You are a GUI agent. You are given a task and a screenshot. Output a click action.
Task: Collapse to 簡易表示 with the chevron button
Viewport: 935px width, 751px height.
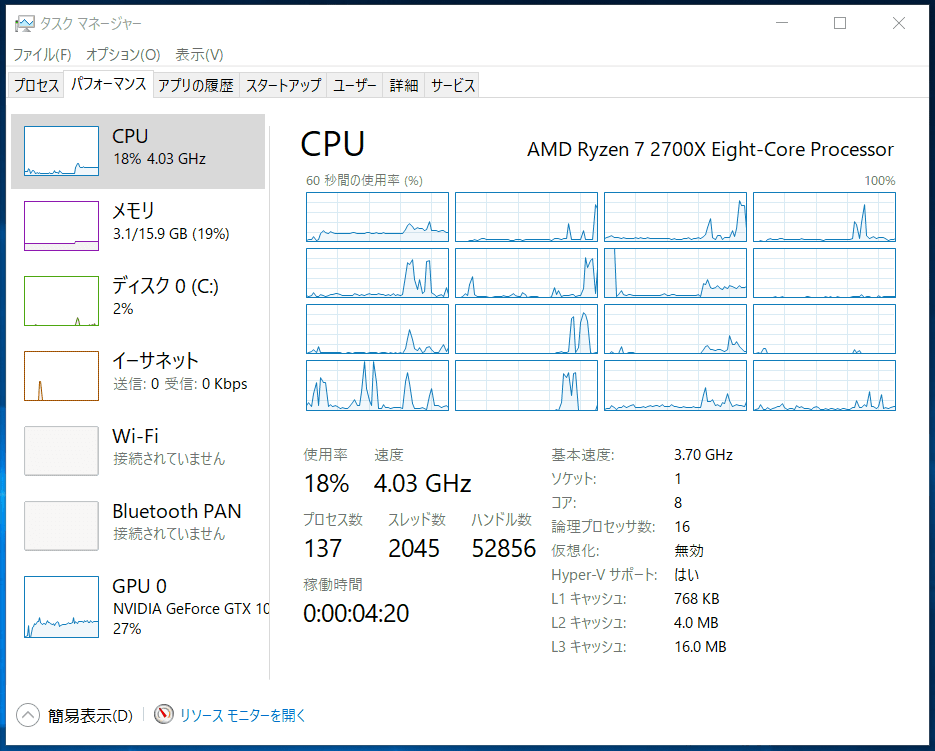tap(27, 715)
